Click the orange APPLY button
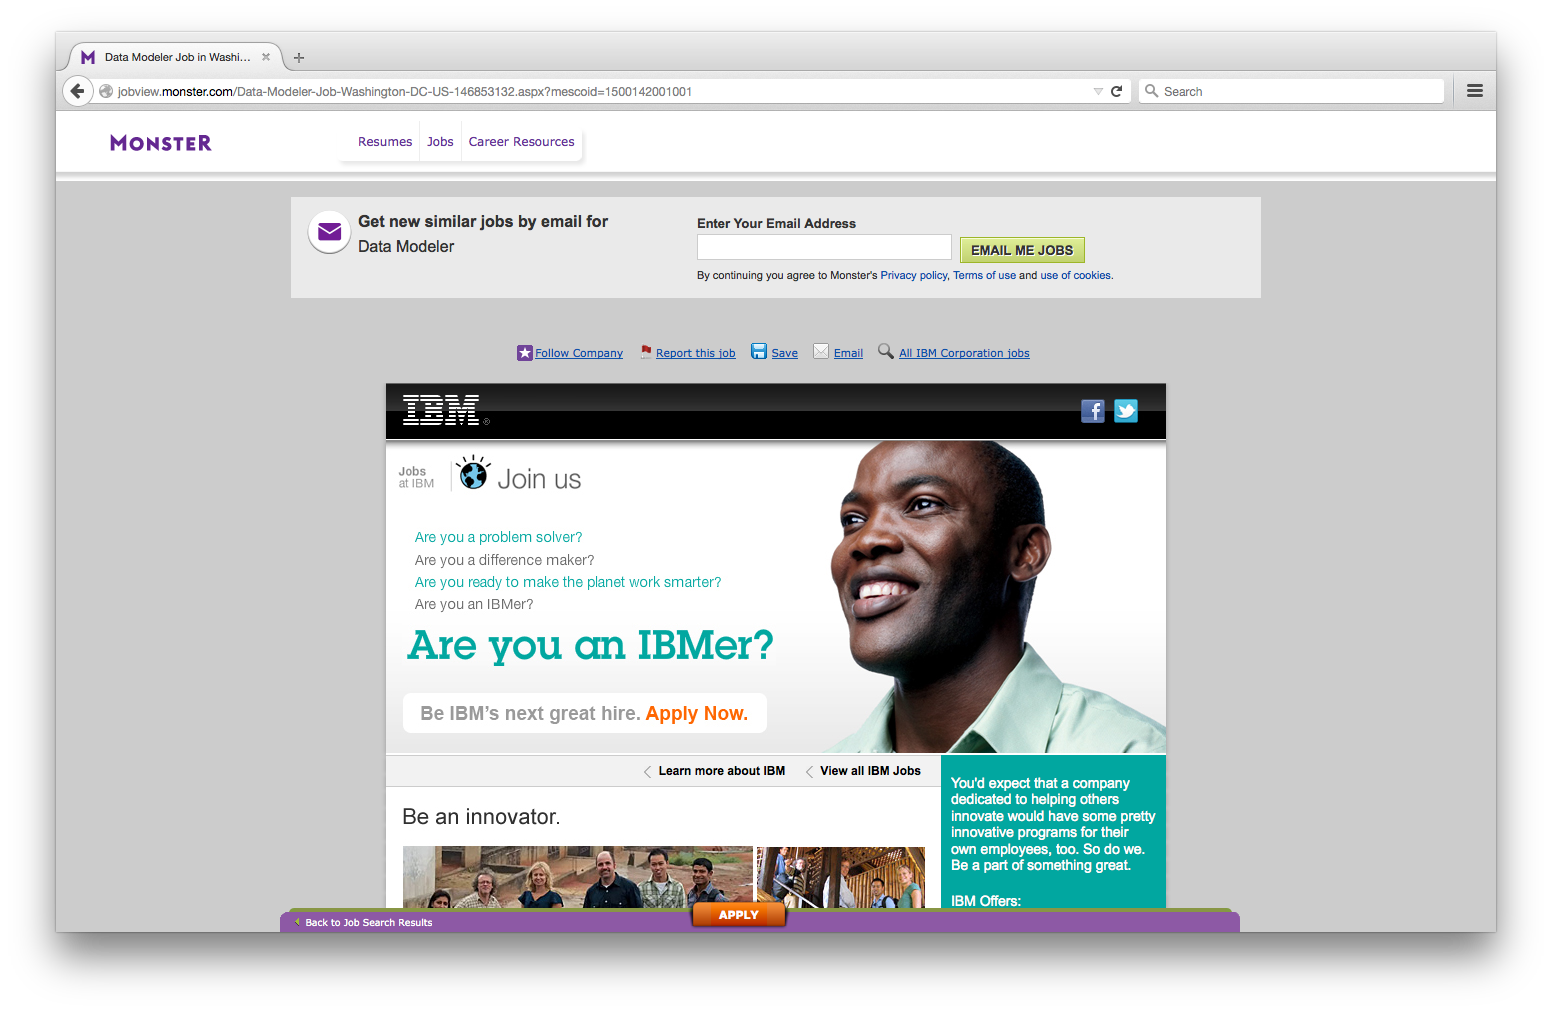The height and width of the screenshot is (1012, 1552). click(739, 915)
